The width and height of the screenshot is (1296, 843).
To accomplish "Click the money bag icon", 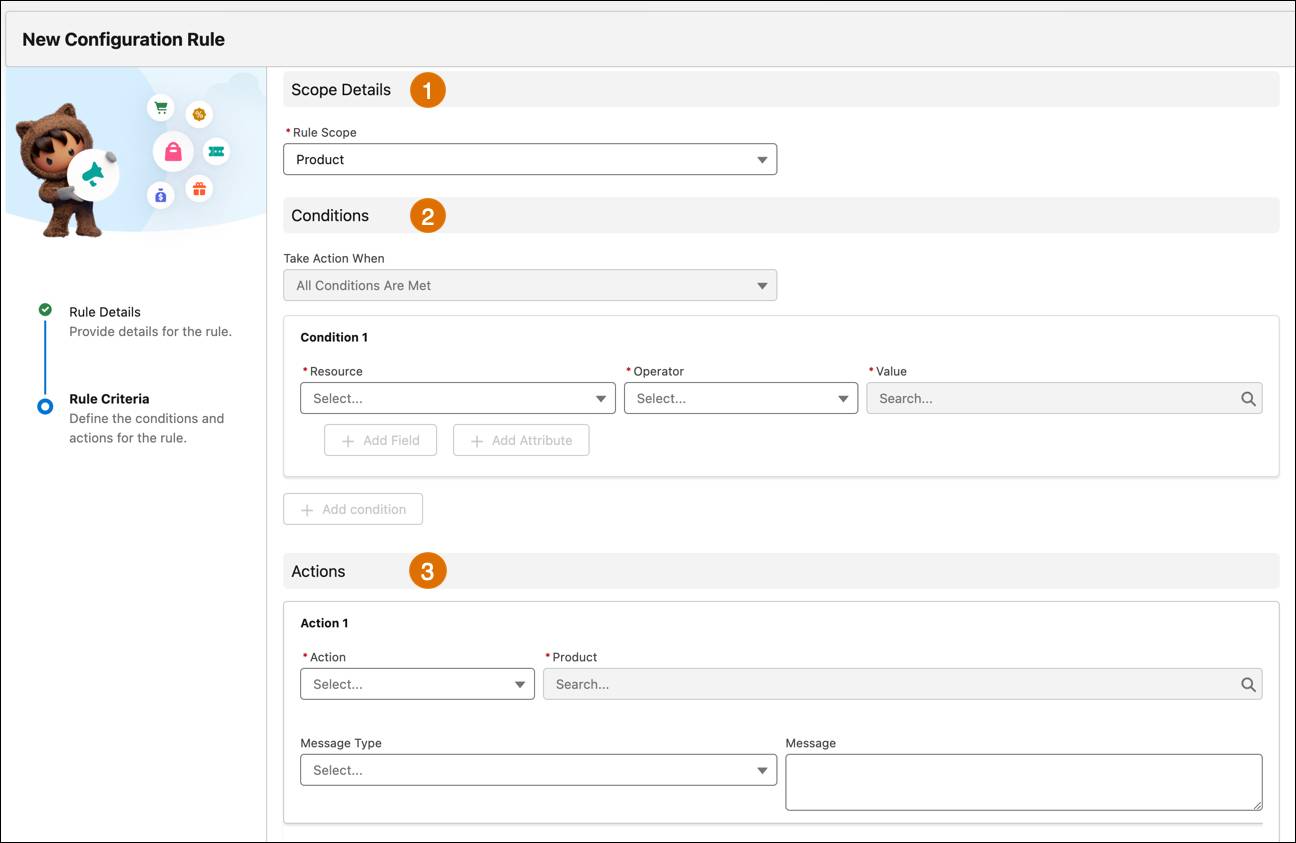I will click(160, 195).
